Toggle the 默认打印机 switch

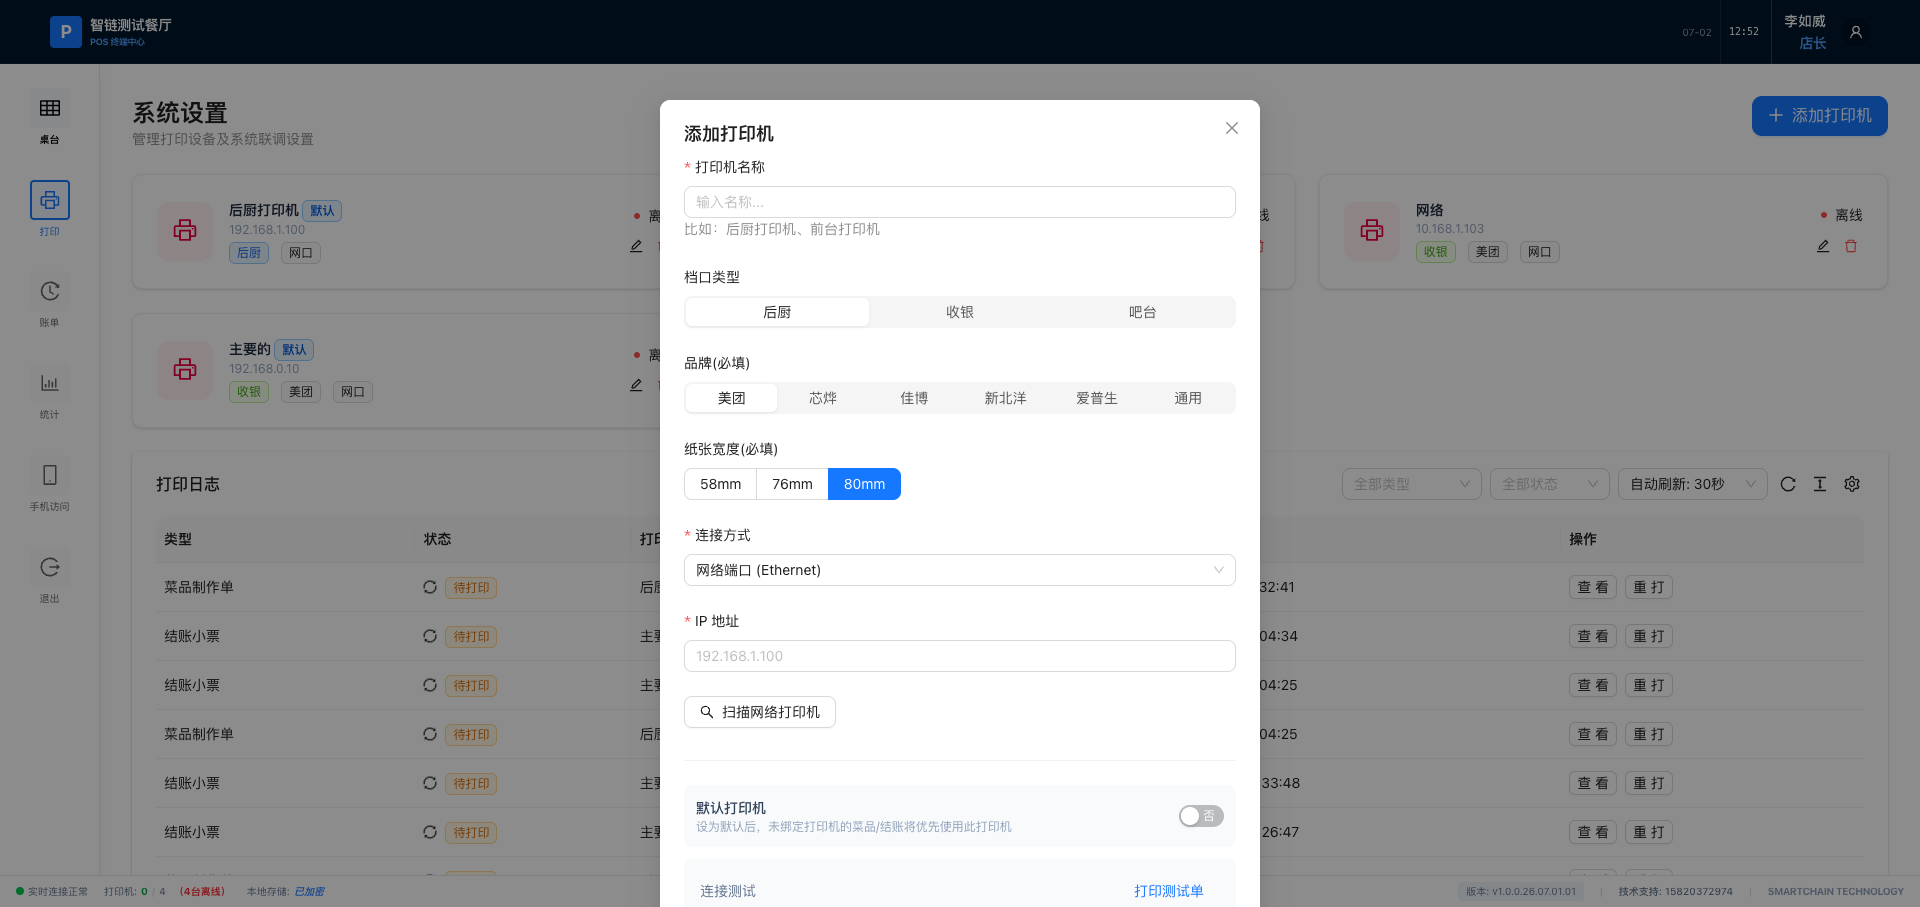coord(1201,816)
